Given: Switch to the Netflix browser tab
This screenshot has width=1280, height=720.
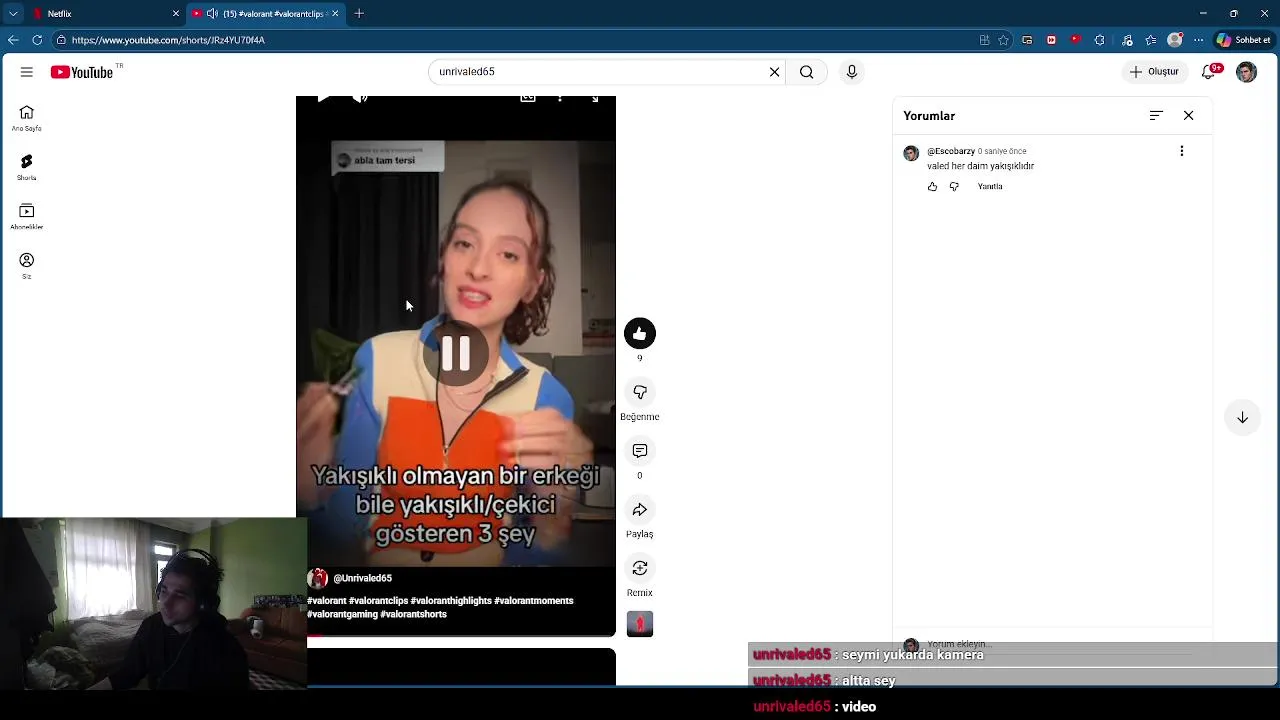Looking at the screenshot, I should coord(105,14).
